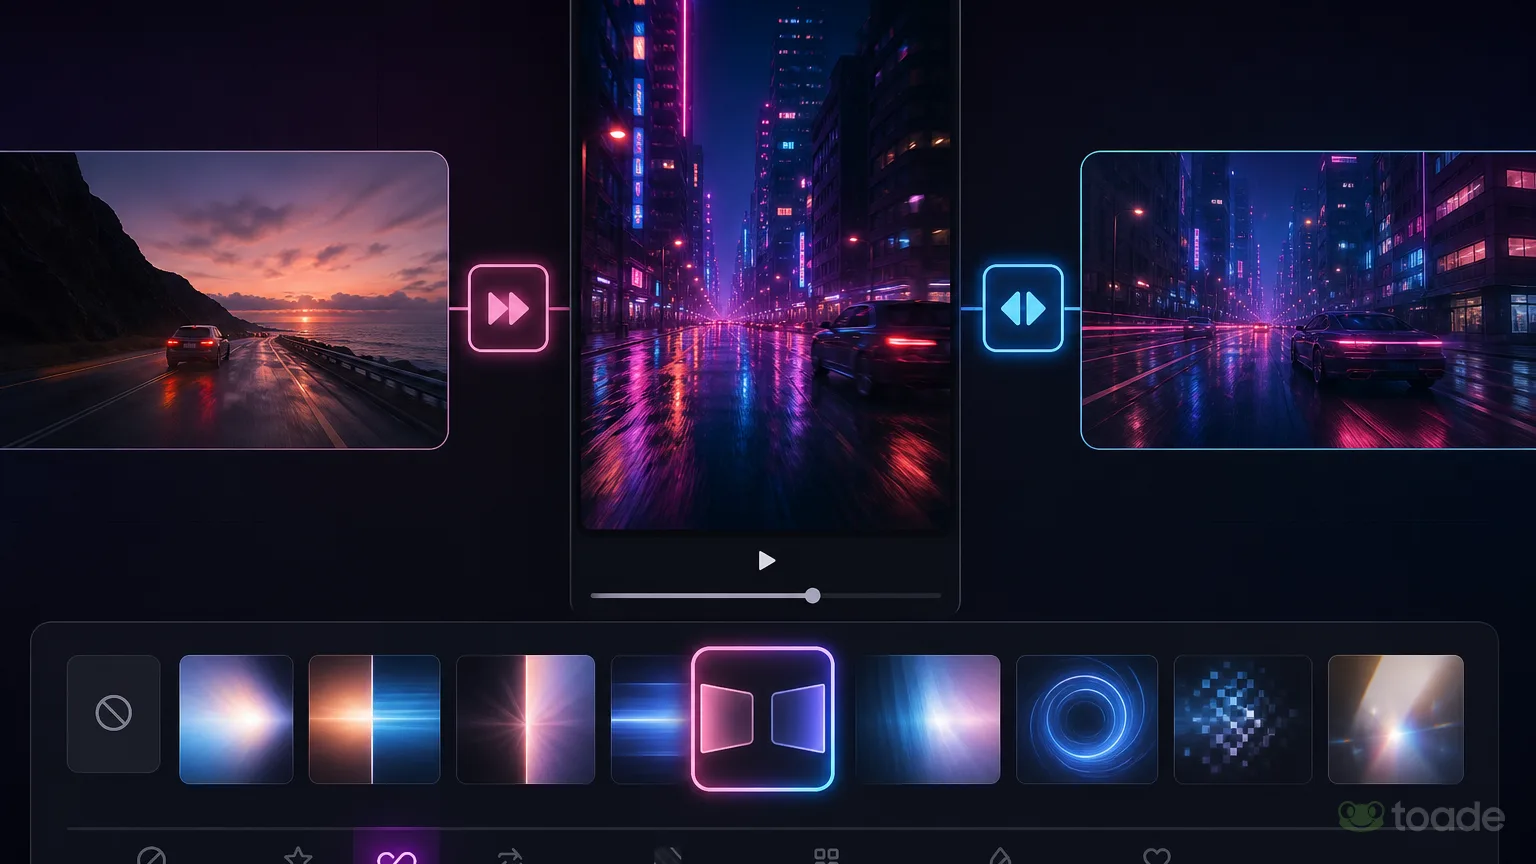
Task: Pick the orange-blue split streak transition
Action: tap(374, 719)
